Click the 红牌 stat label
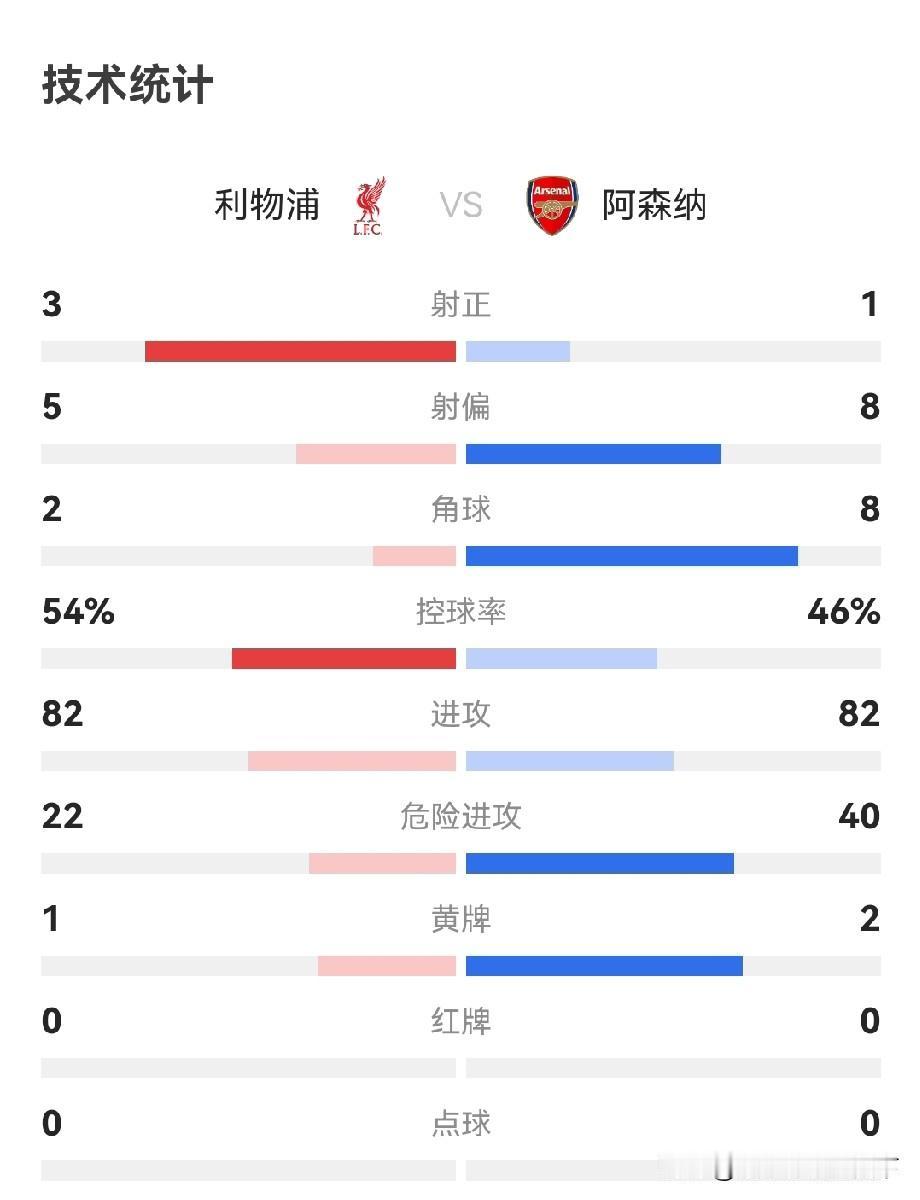This screenshot has height=1200, width=920. 461,1021
